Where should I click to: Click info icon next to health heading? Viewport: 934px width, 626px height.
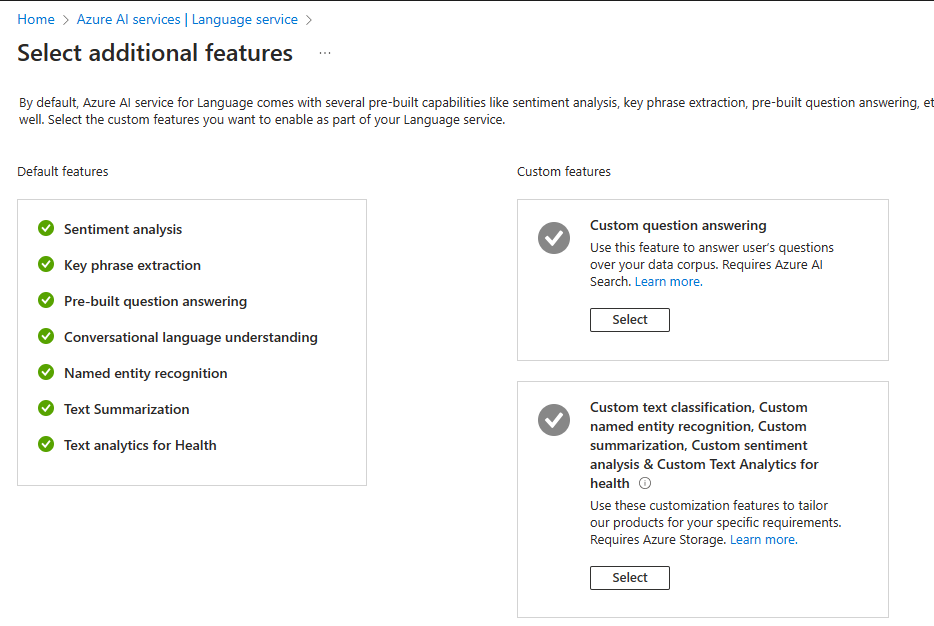(x=645, y=483)
